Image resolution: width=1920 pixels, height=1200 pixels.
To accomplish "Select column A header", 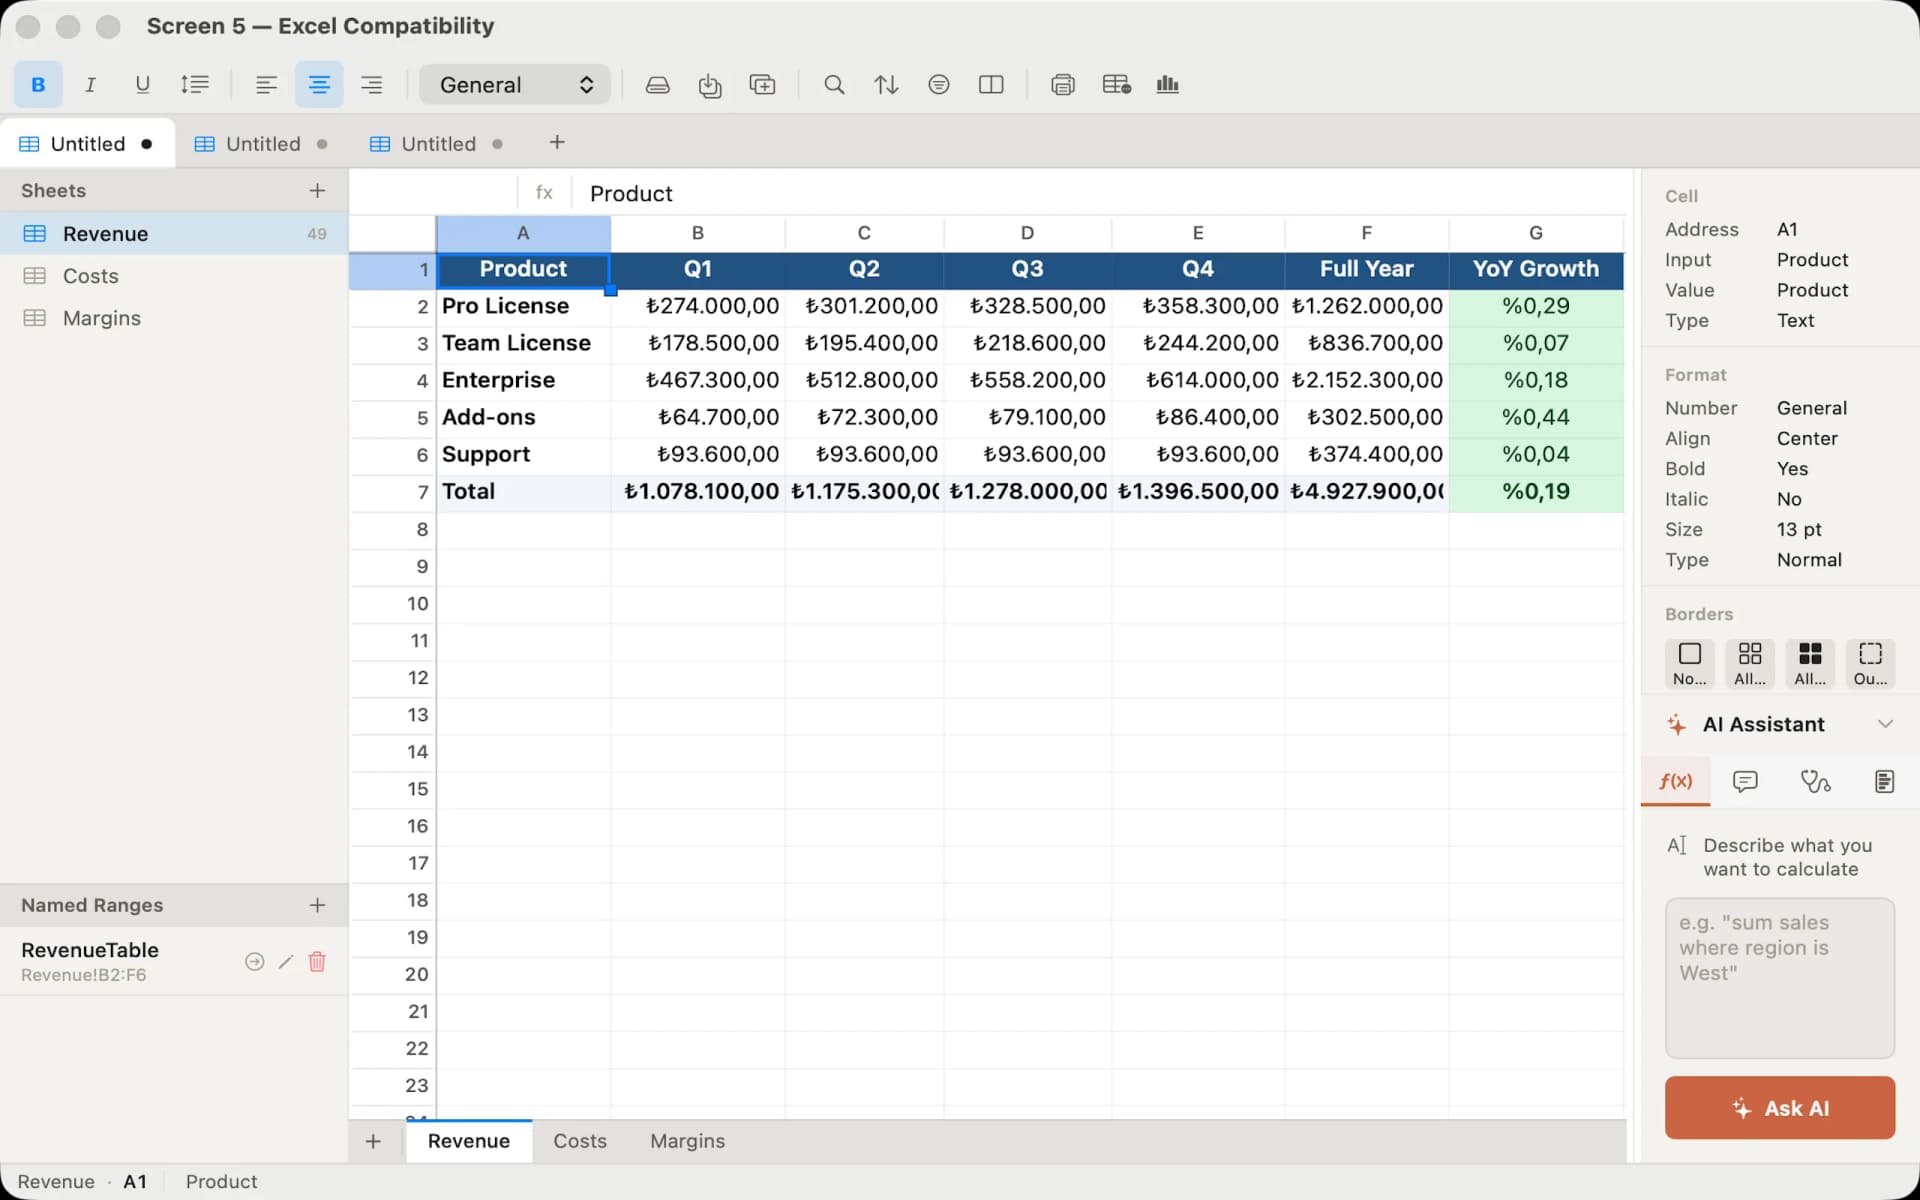I will click(x=523, y=233).
